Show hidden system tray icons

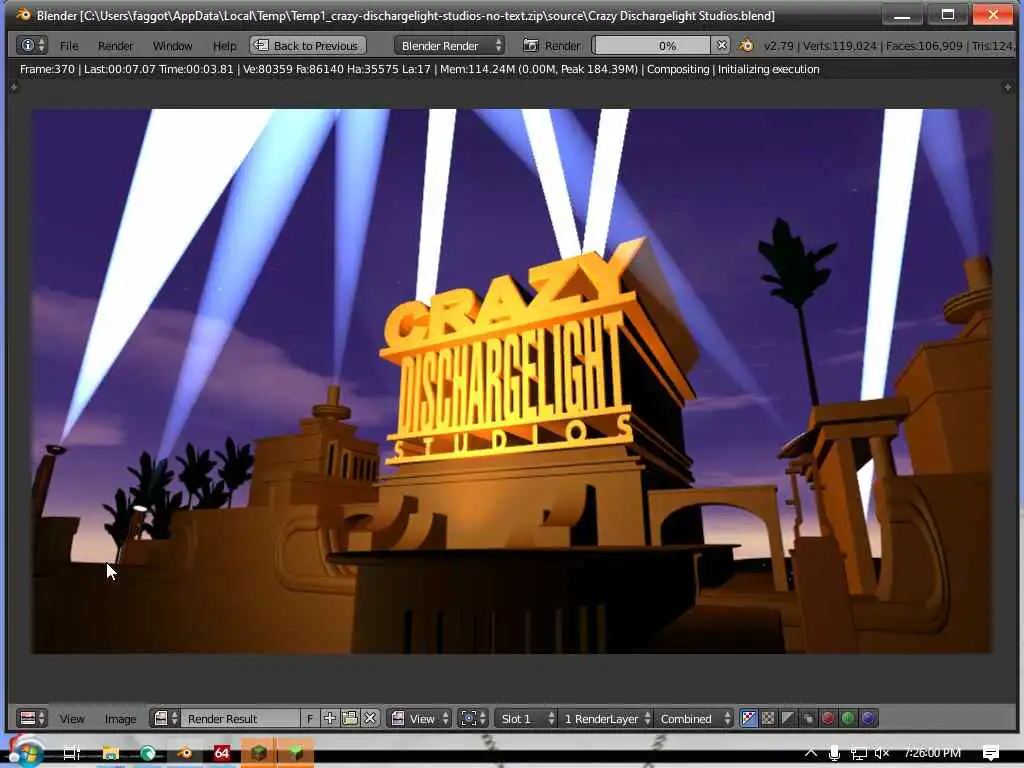(x=810, y=752)
